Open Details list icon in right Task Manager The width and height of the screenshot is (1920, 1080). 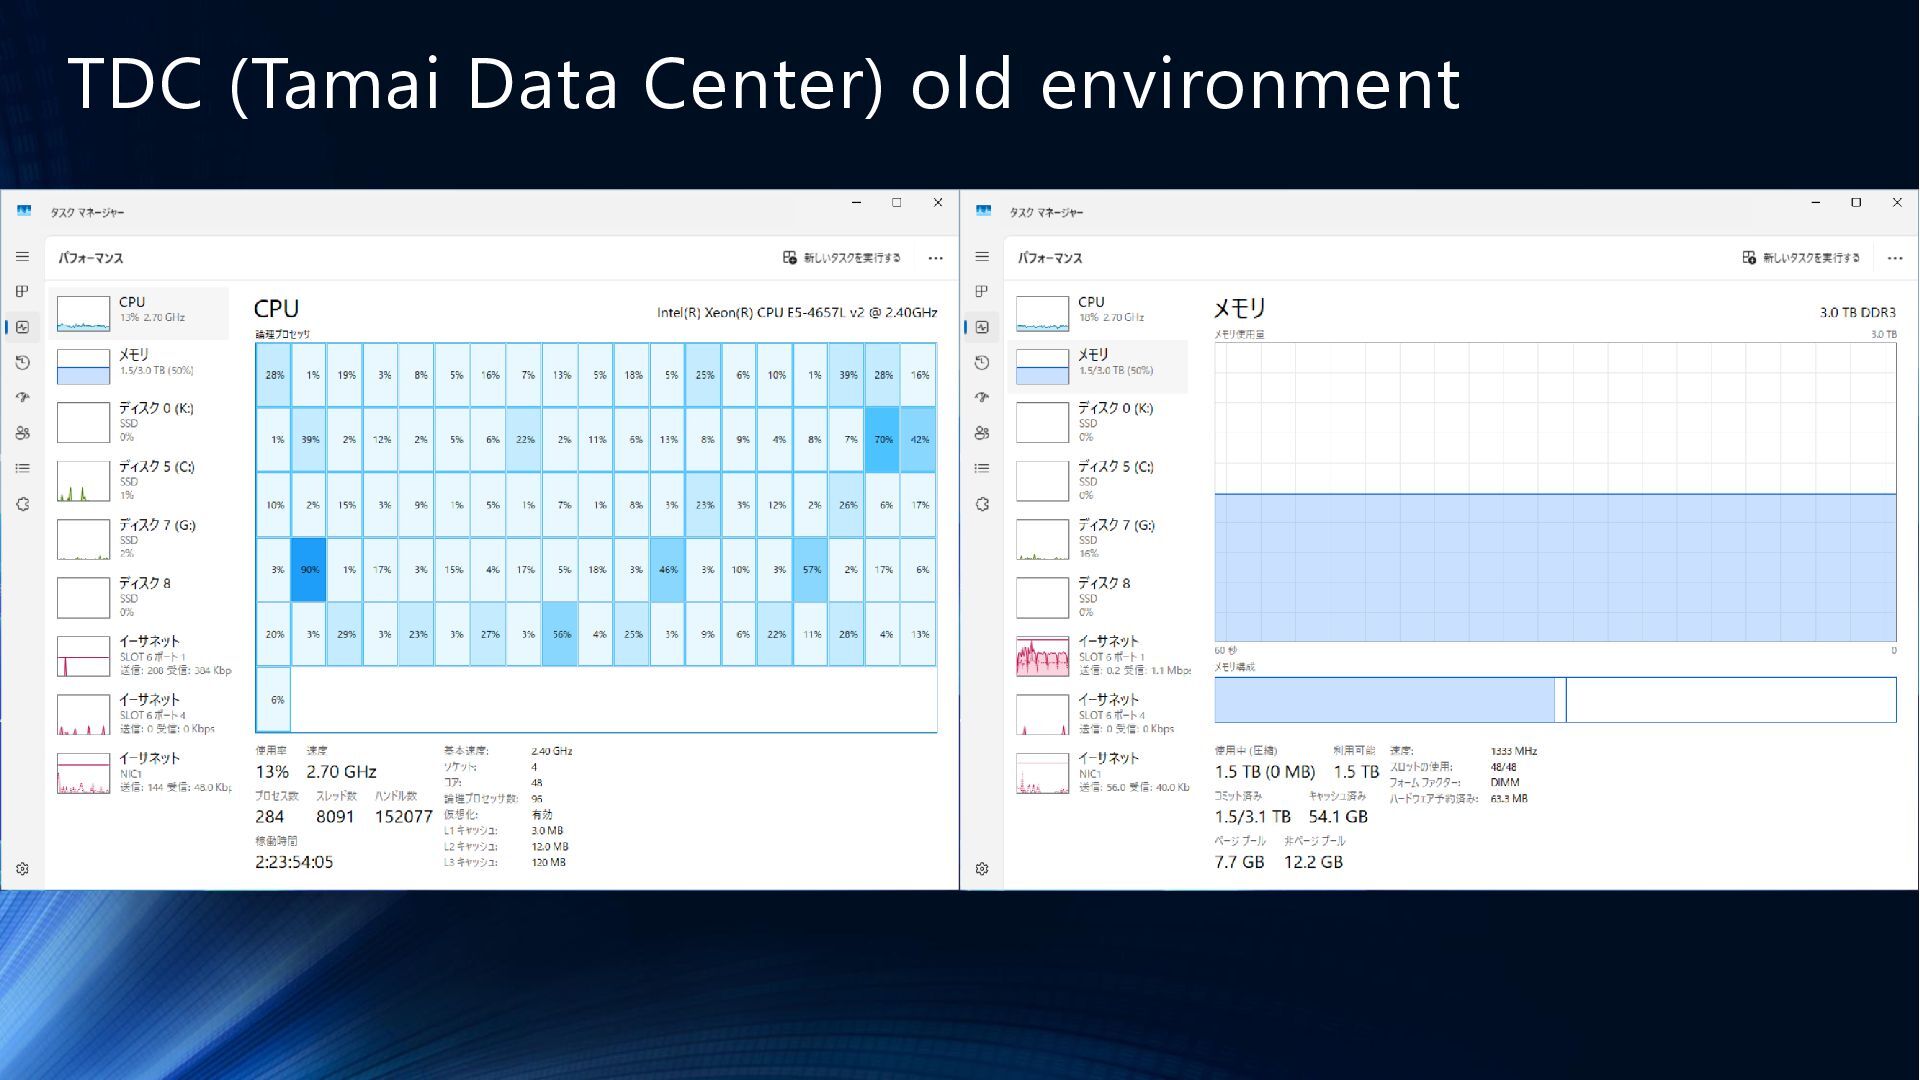pos(982,468)
